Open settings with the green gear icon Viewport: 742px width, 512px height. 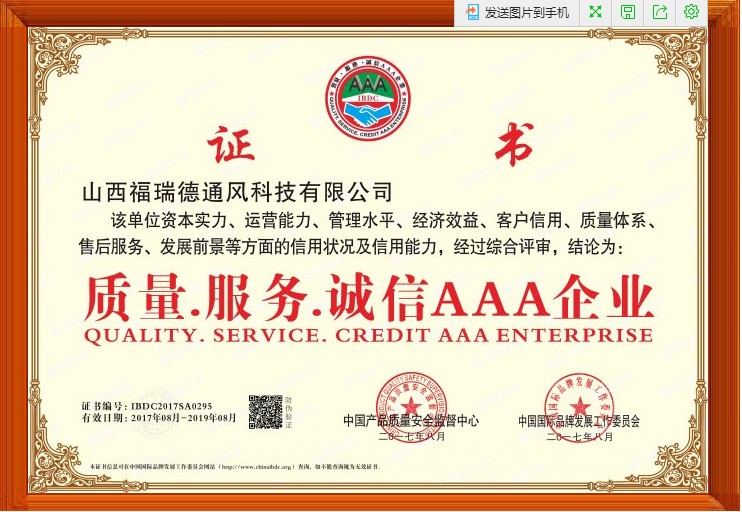tap(691, 11)
